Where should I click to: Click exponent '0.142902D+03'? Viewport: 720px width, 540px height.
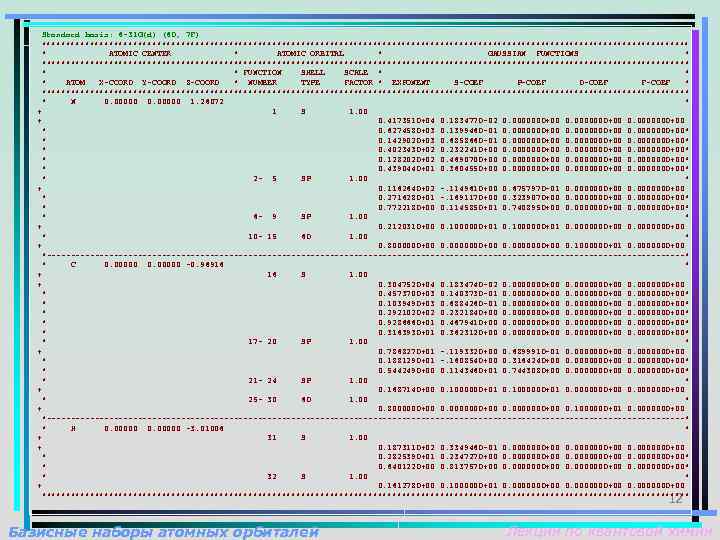[x=406, y=141]
